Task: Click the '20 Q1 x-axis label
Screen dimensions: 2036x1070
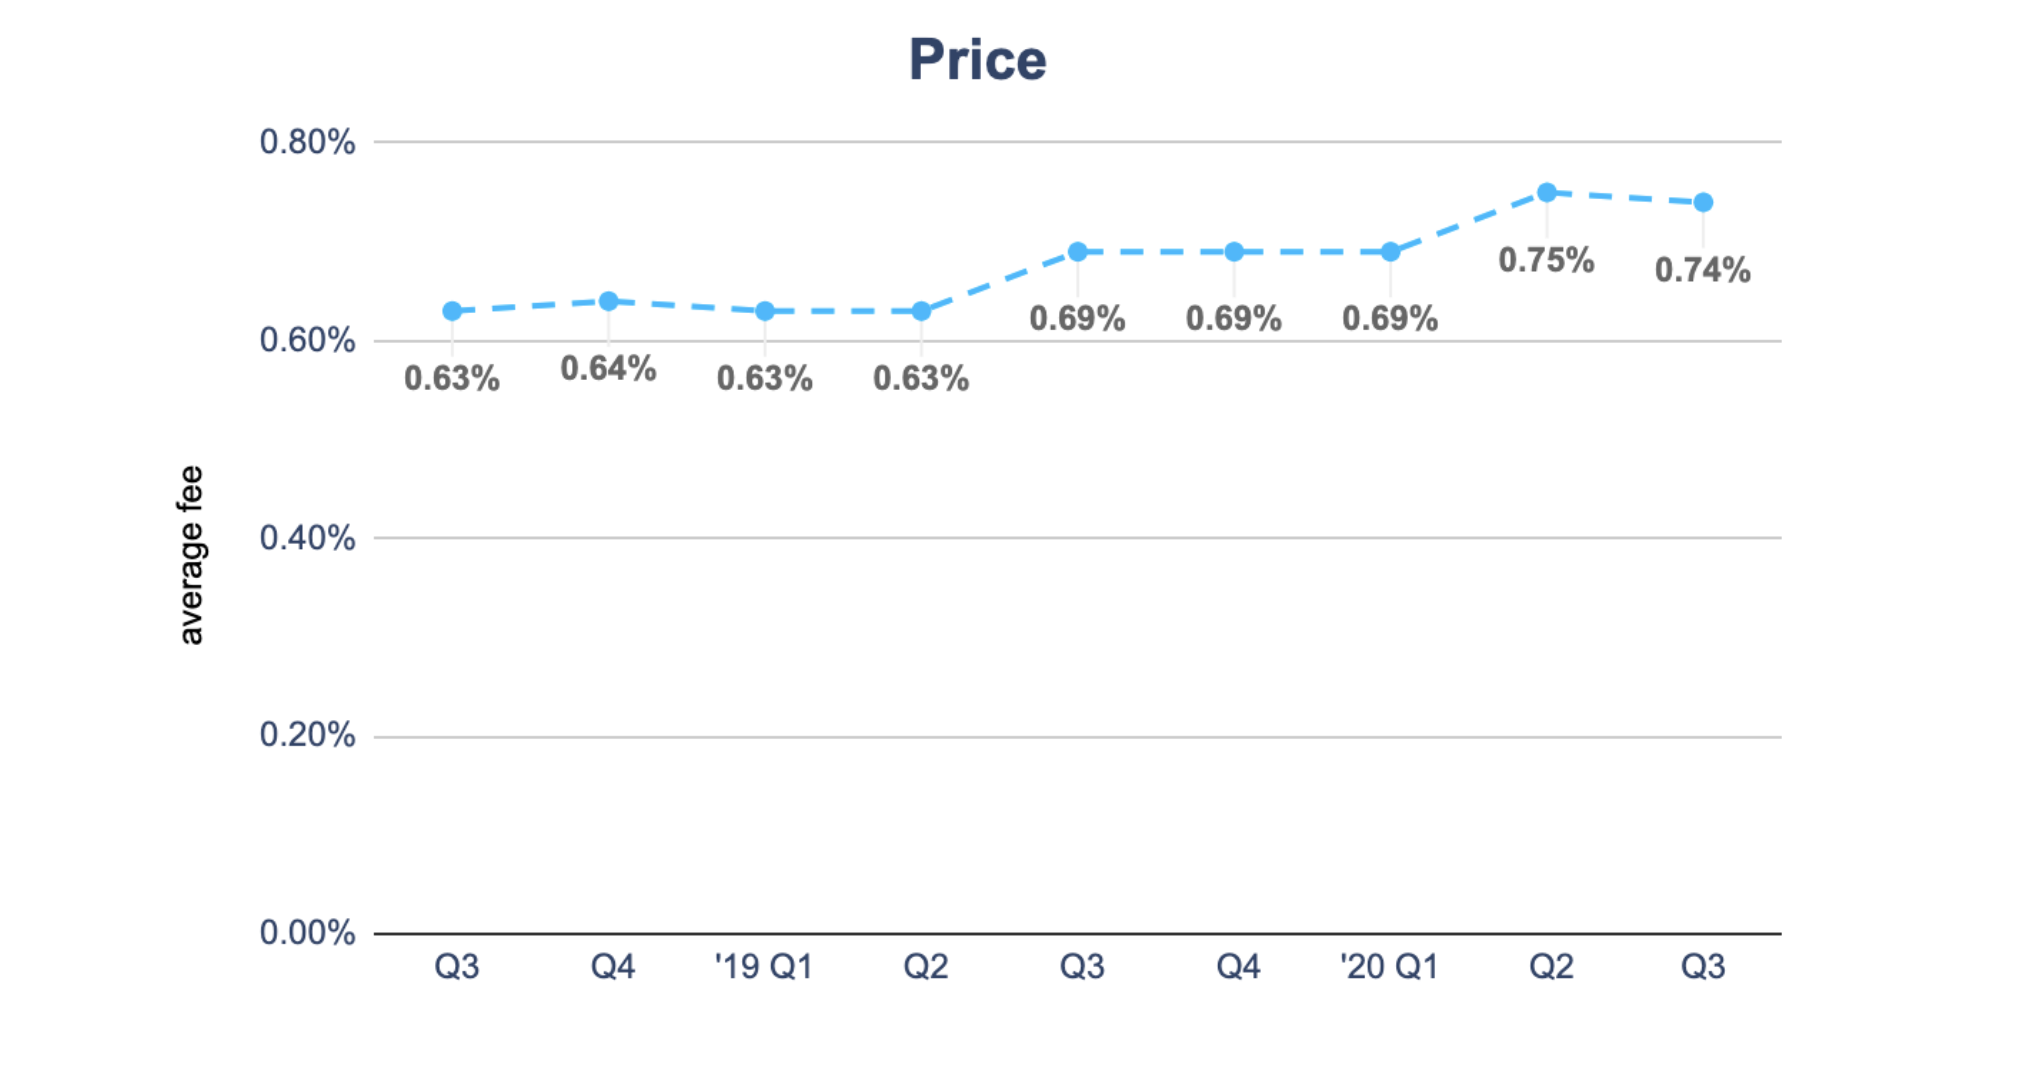Action: coord(1389,967)
